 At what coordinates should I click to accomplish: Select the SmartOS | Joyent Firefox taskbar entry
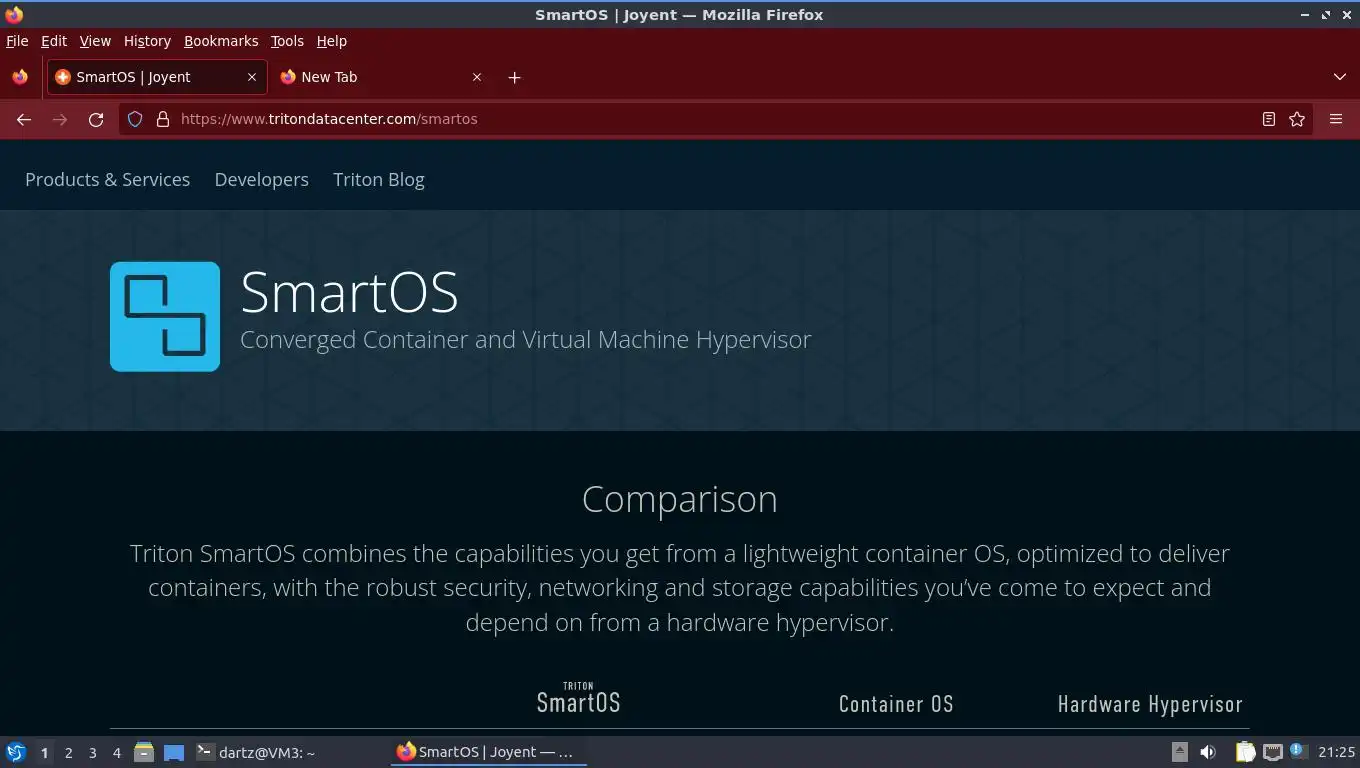487,752
